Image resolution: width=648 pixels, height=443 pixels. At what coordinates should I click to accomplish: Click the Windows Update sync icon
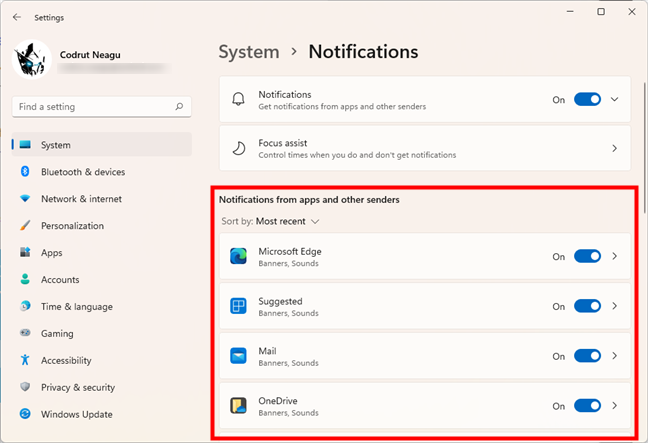pyautogui.click(x=25, y=414)
